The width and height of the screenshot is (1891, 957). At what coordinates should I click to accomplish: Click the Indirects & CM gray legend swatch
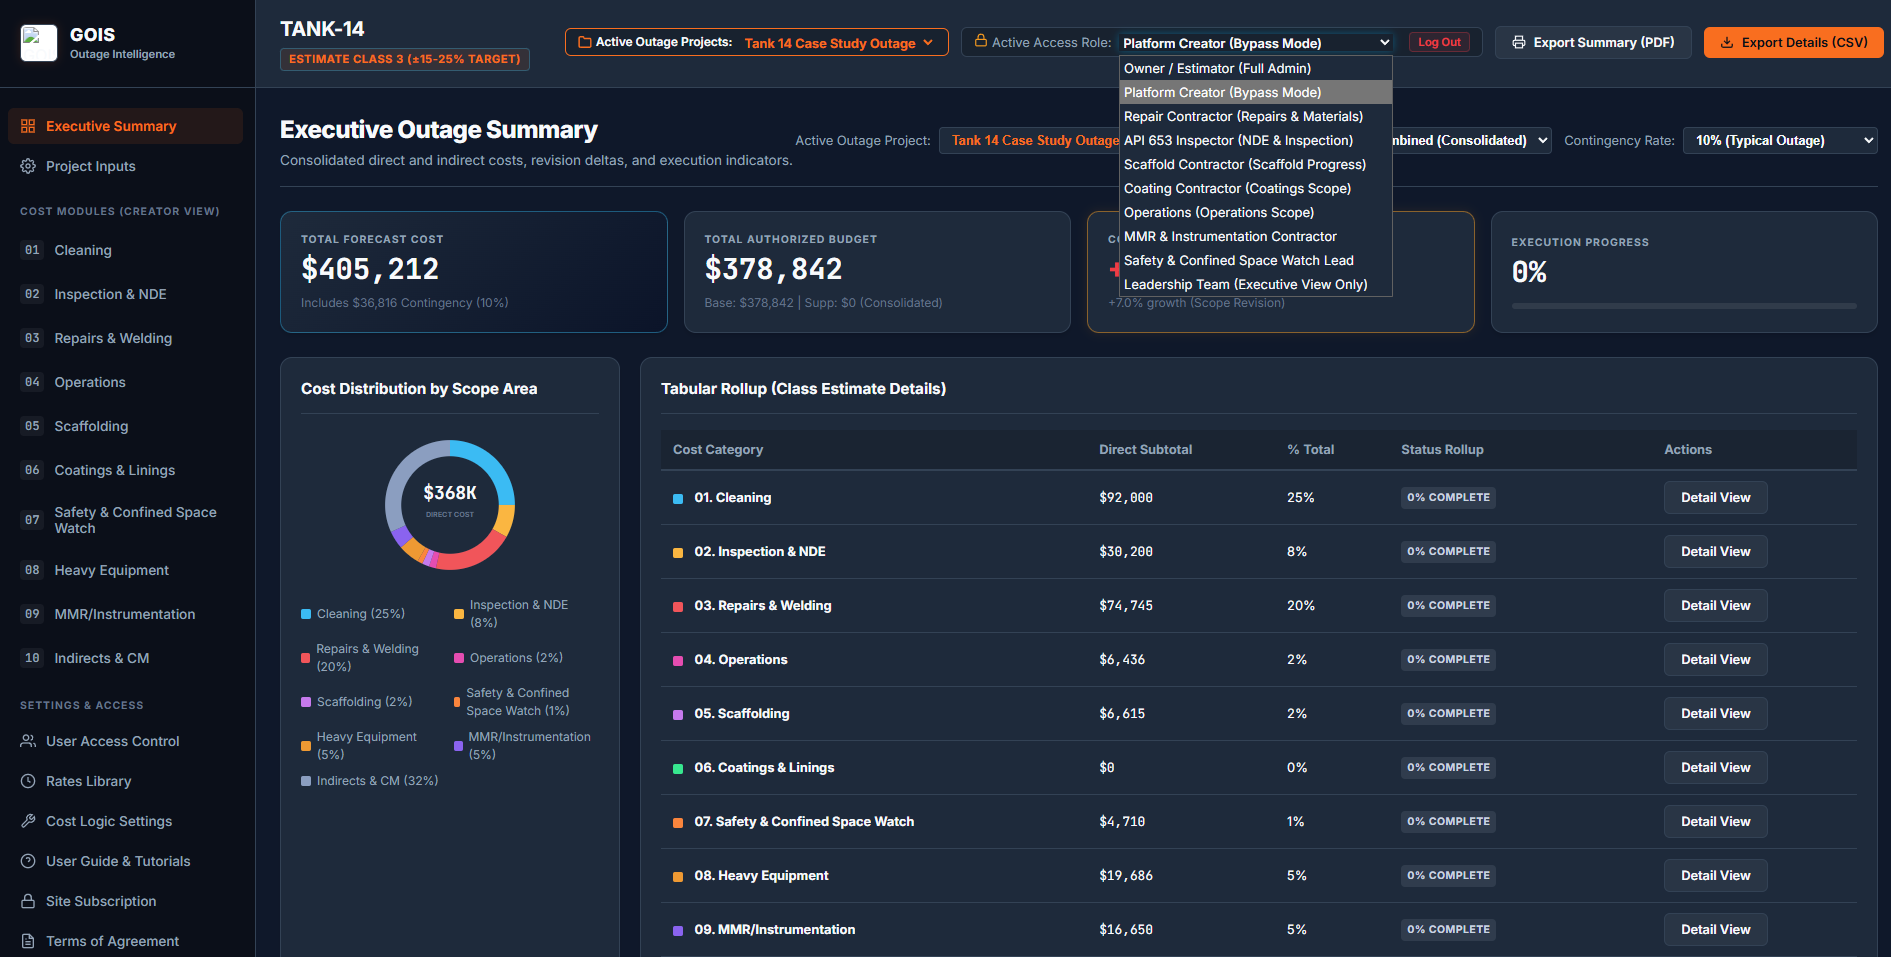coord(306,781)
